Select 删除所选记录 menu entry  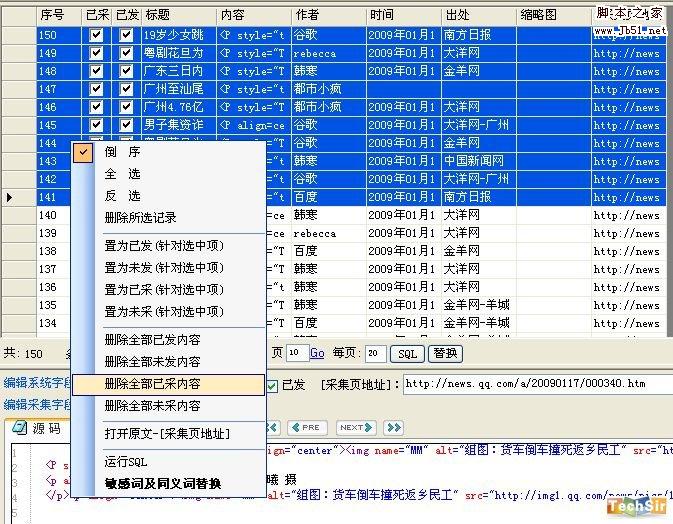point(168,218)
